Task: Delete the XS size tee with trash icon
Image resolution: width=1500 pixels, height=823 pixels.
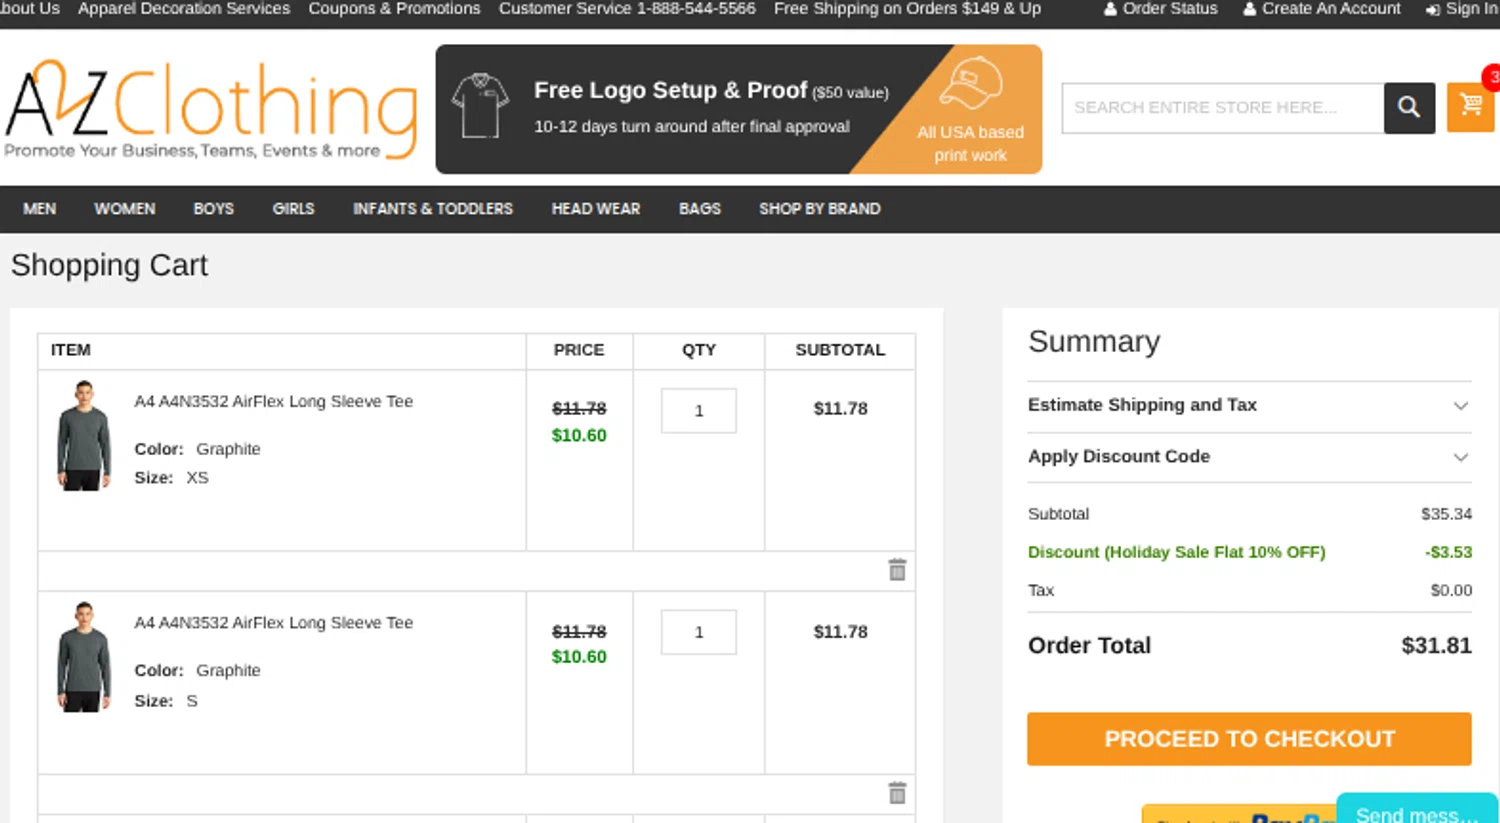Action: [897, 569]
